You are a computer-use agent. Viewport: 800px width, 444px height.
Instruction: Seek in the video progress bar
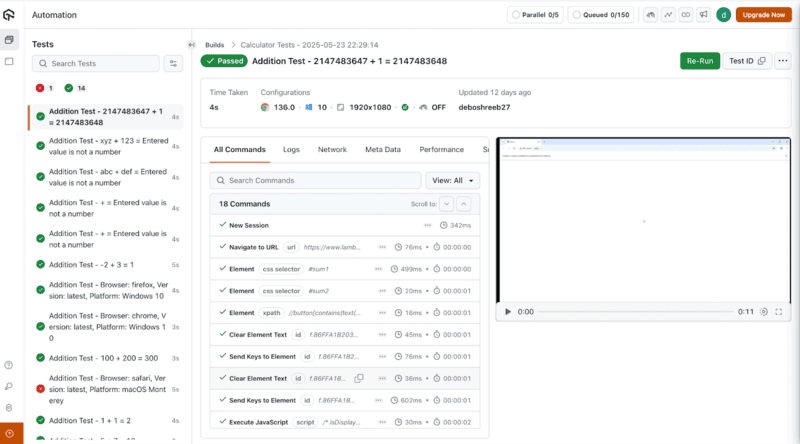click(x=636, y=312)
